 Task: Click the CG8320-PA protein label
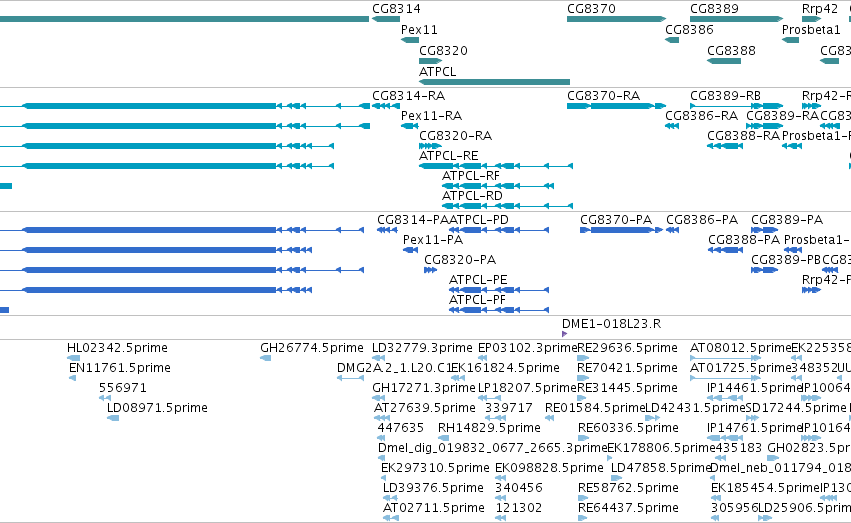tap(460, 260)
